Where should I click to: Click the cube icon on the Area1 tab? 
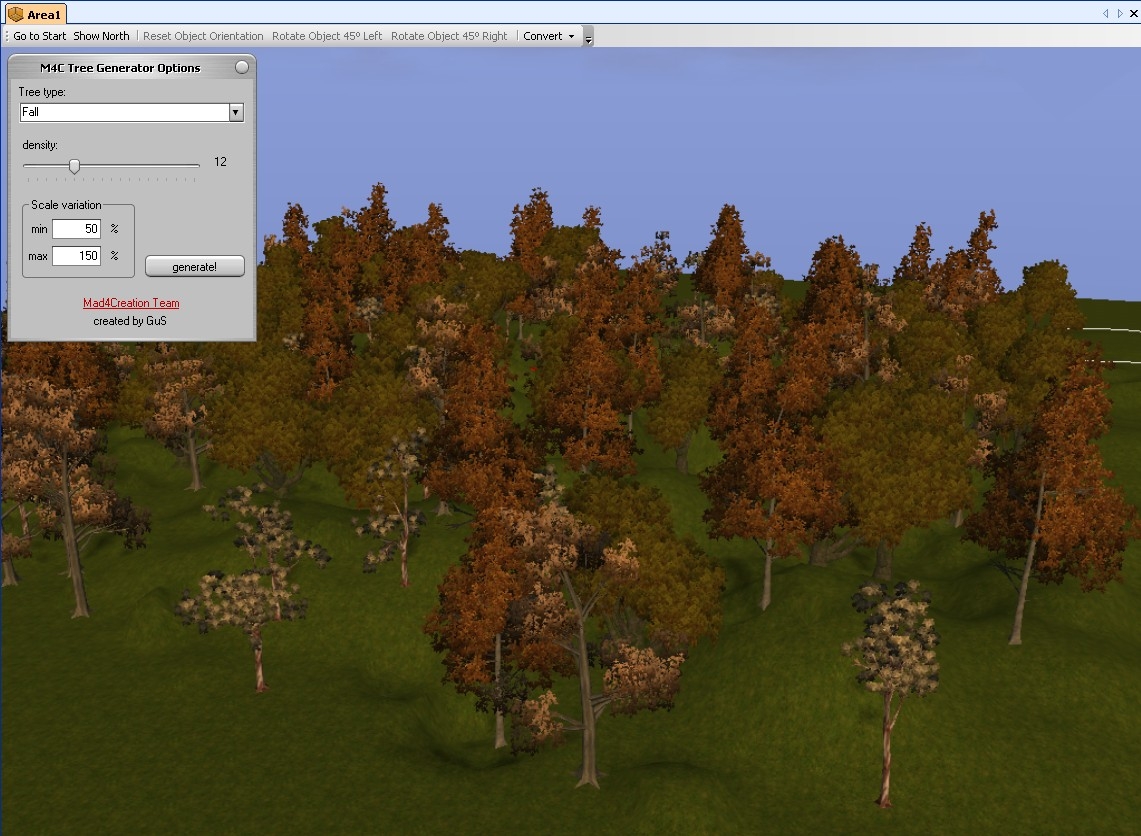click(16, 14)
